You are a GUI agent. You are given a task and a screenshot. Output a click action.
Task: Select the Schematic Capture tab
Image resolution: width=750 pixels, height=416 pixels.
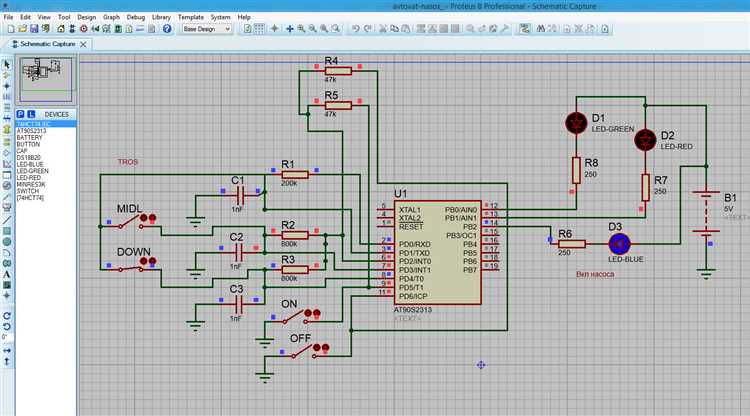click(48, 44)
